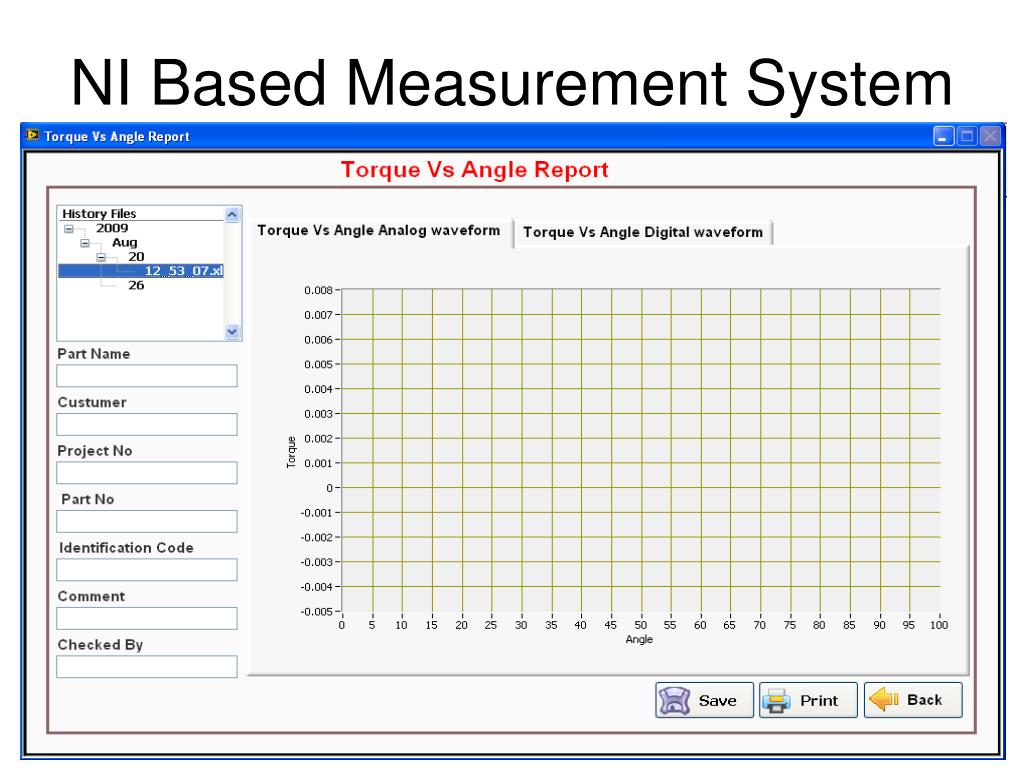
Task: Click the -0.005 minimum Torque axis value
Action: coord(316,612)
